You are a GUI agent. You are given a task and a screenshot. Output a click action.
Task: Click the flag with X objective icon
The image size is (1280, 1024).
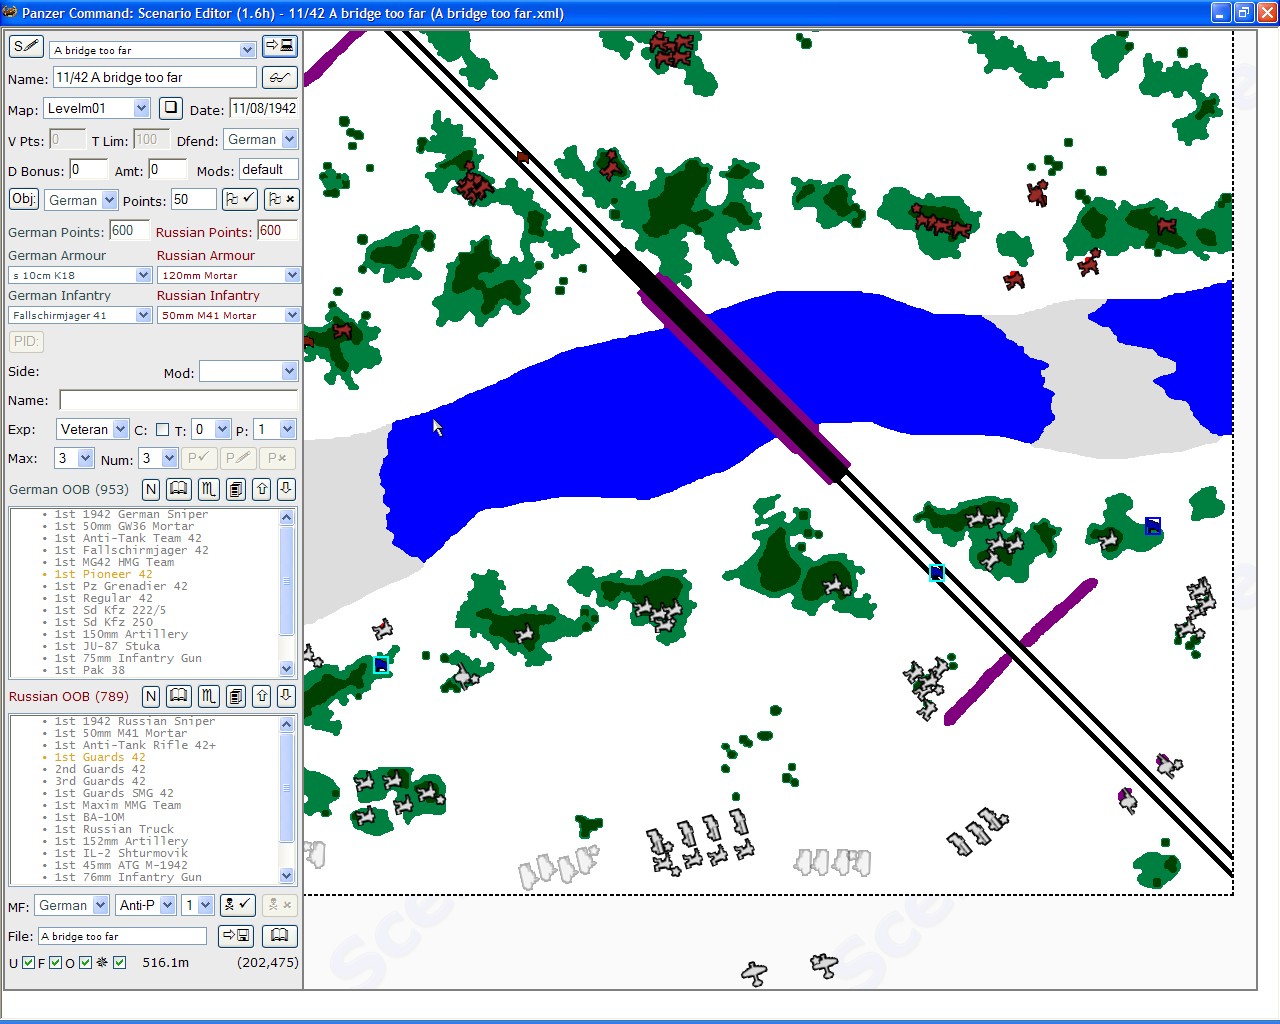281,199
